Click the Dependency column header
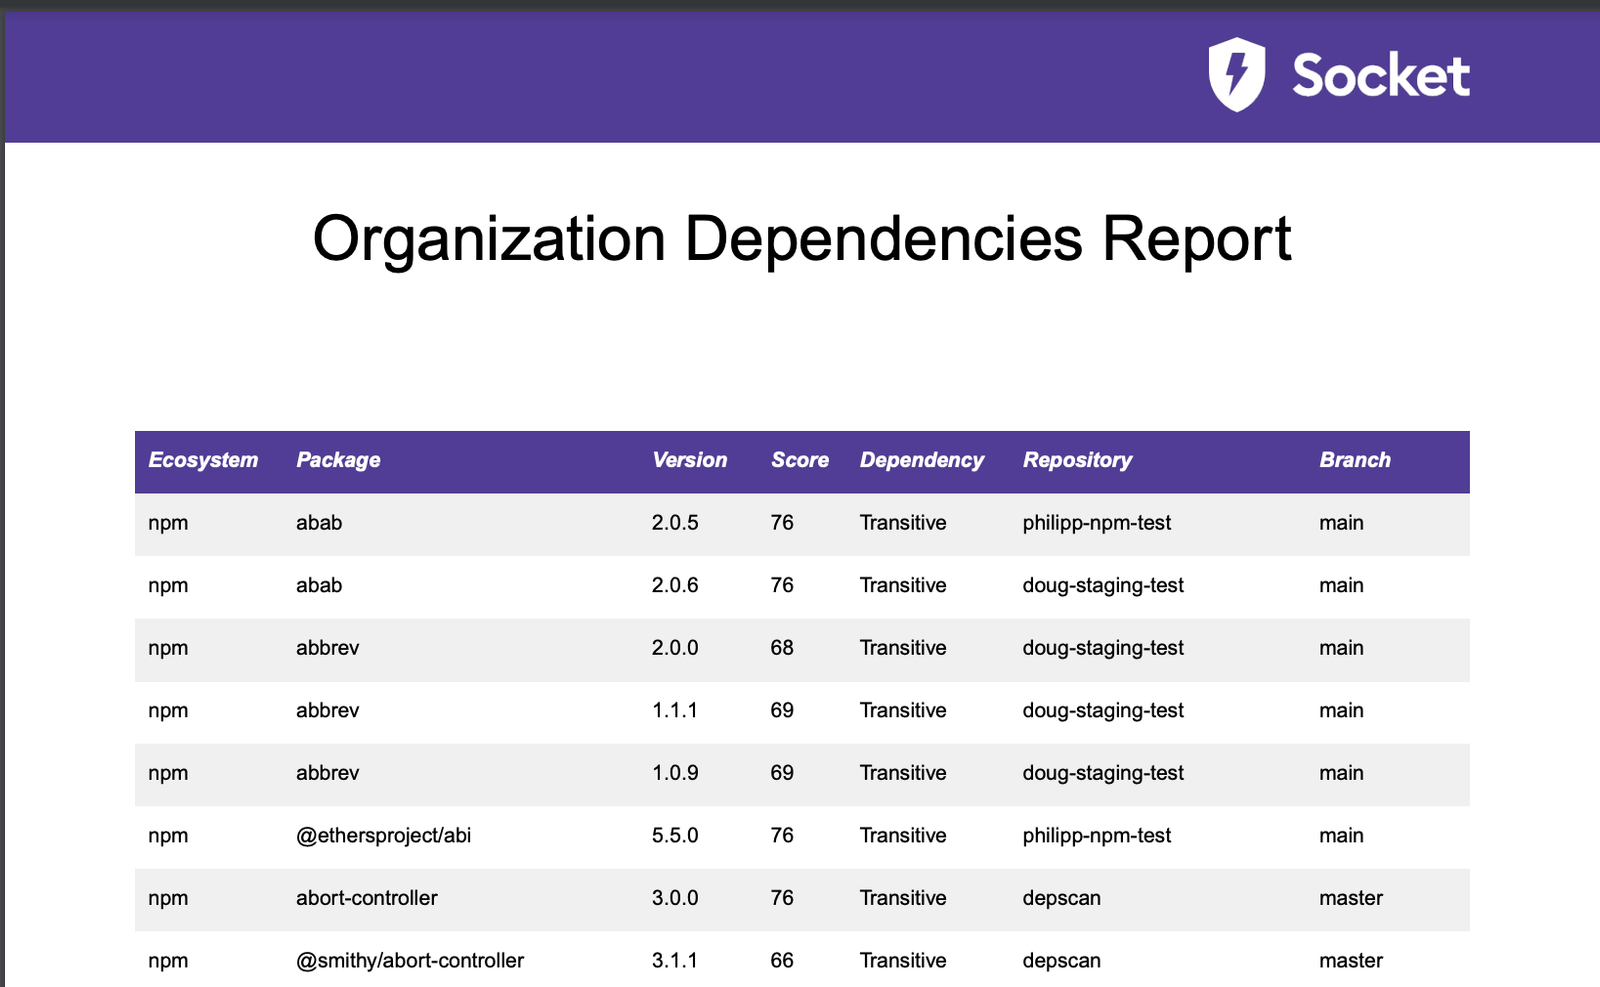Viewport: 1600px width, 987px height. [x=922, y=460]
